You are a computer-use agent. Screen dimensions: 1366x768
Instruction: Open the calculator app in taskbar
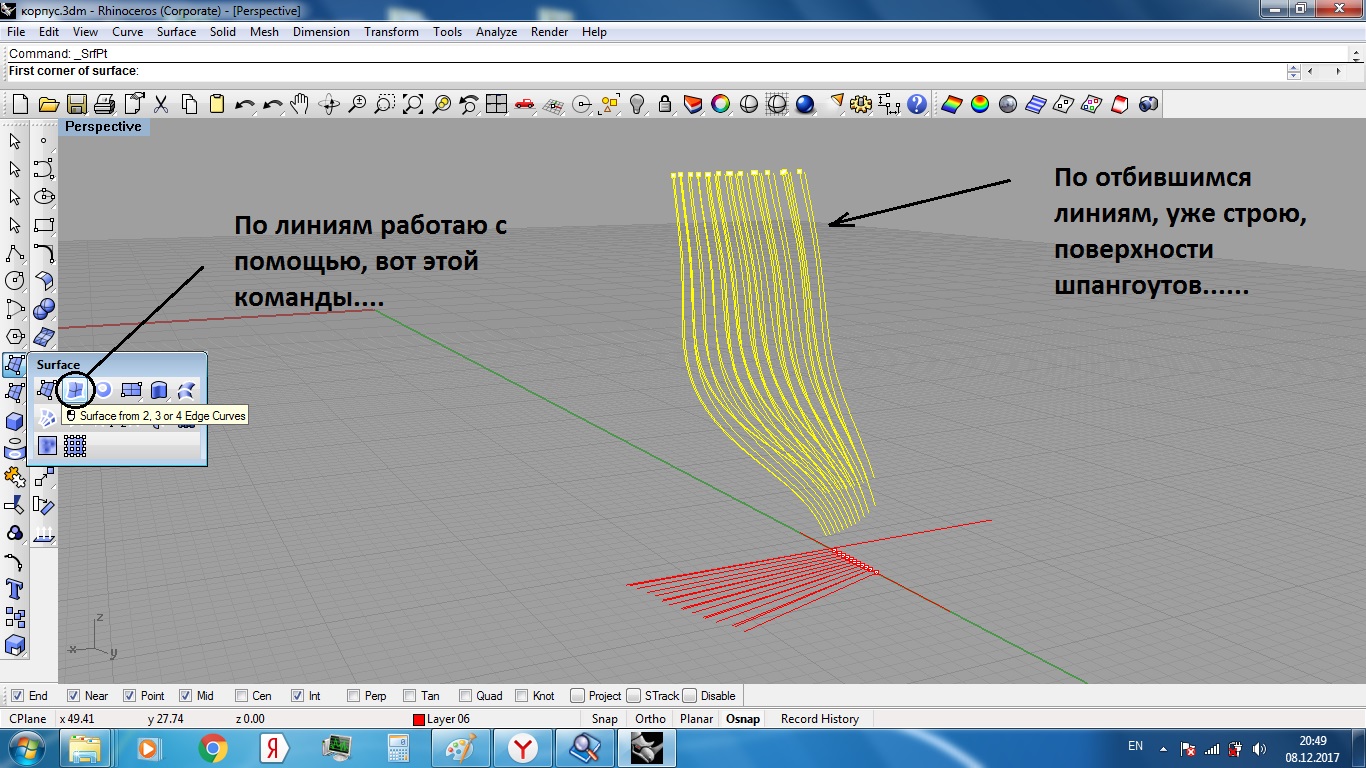(x=398, y=748)
